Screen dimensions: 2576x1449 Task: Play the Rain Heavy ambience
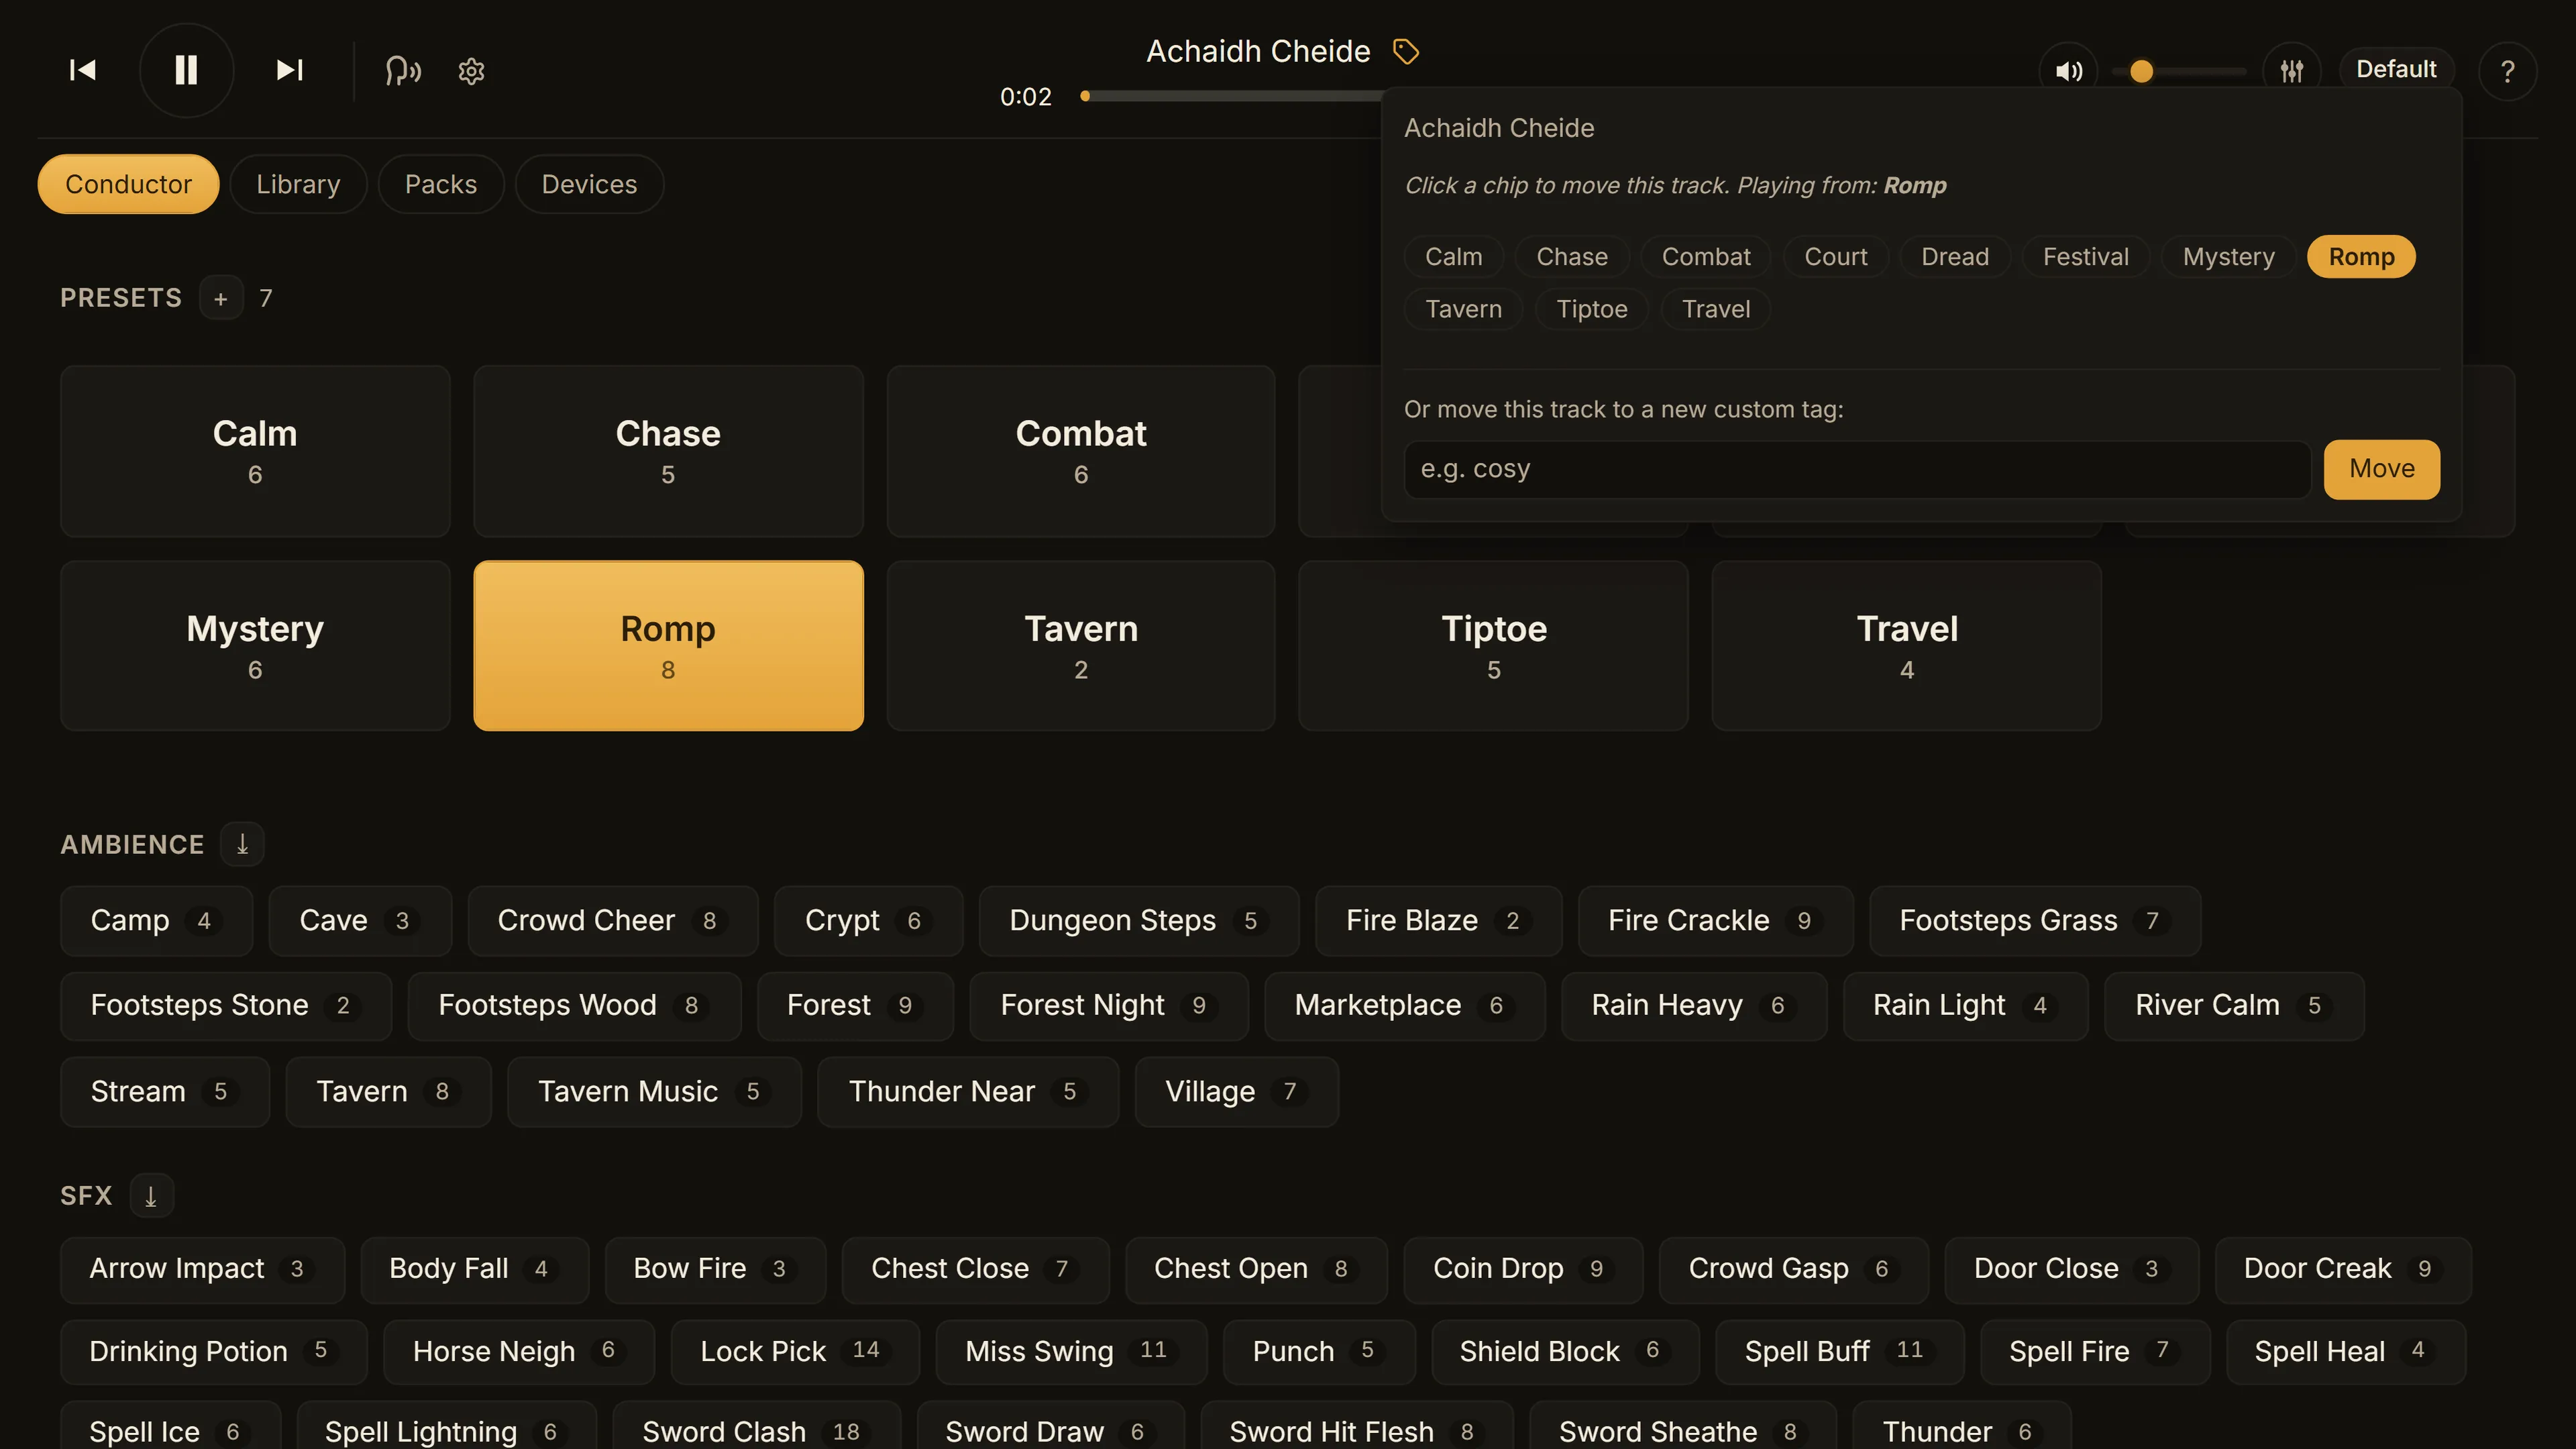pos(1693,1005)
